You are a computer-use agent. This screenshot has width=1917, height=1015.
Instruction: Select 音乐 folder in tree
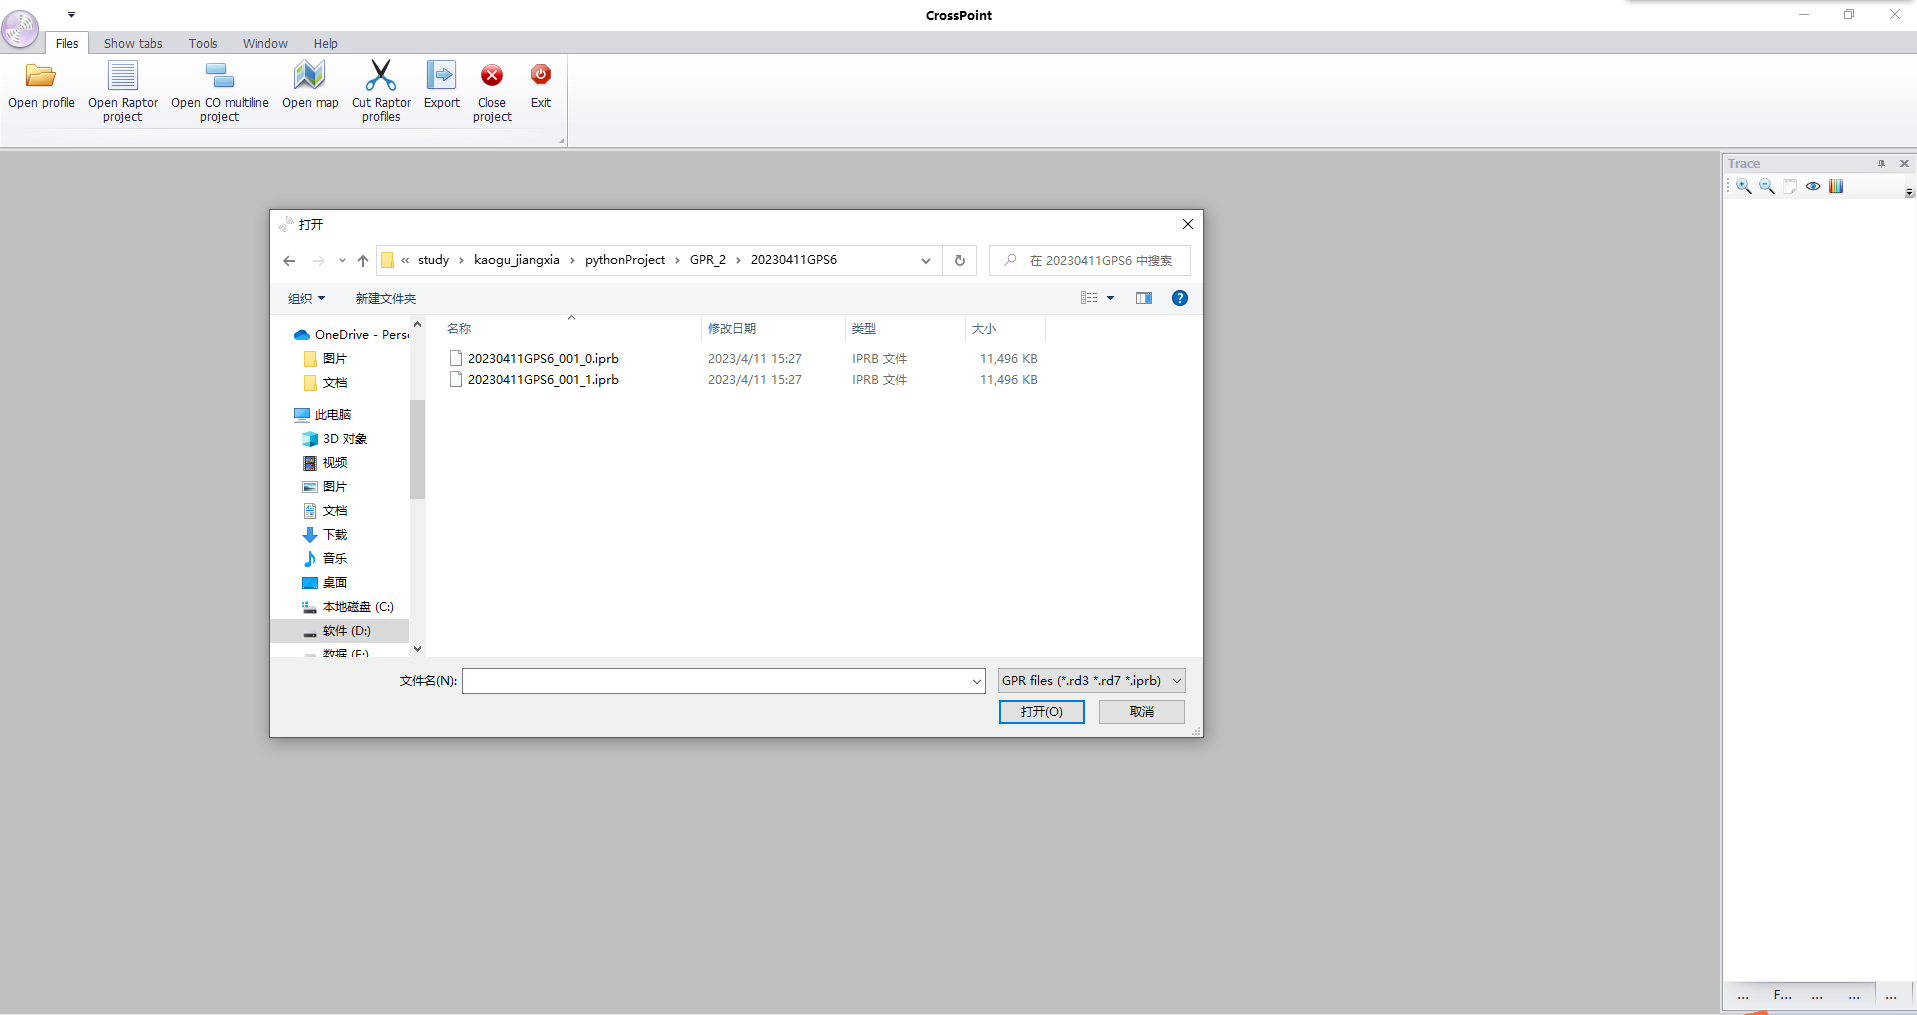[325, 558]
